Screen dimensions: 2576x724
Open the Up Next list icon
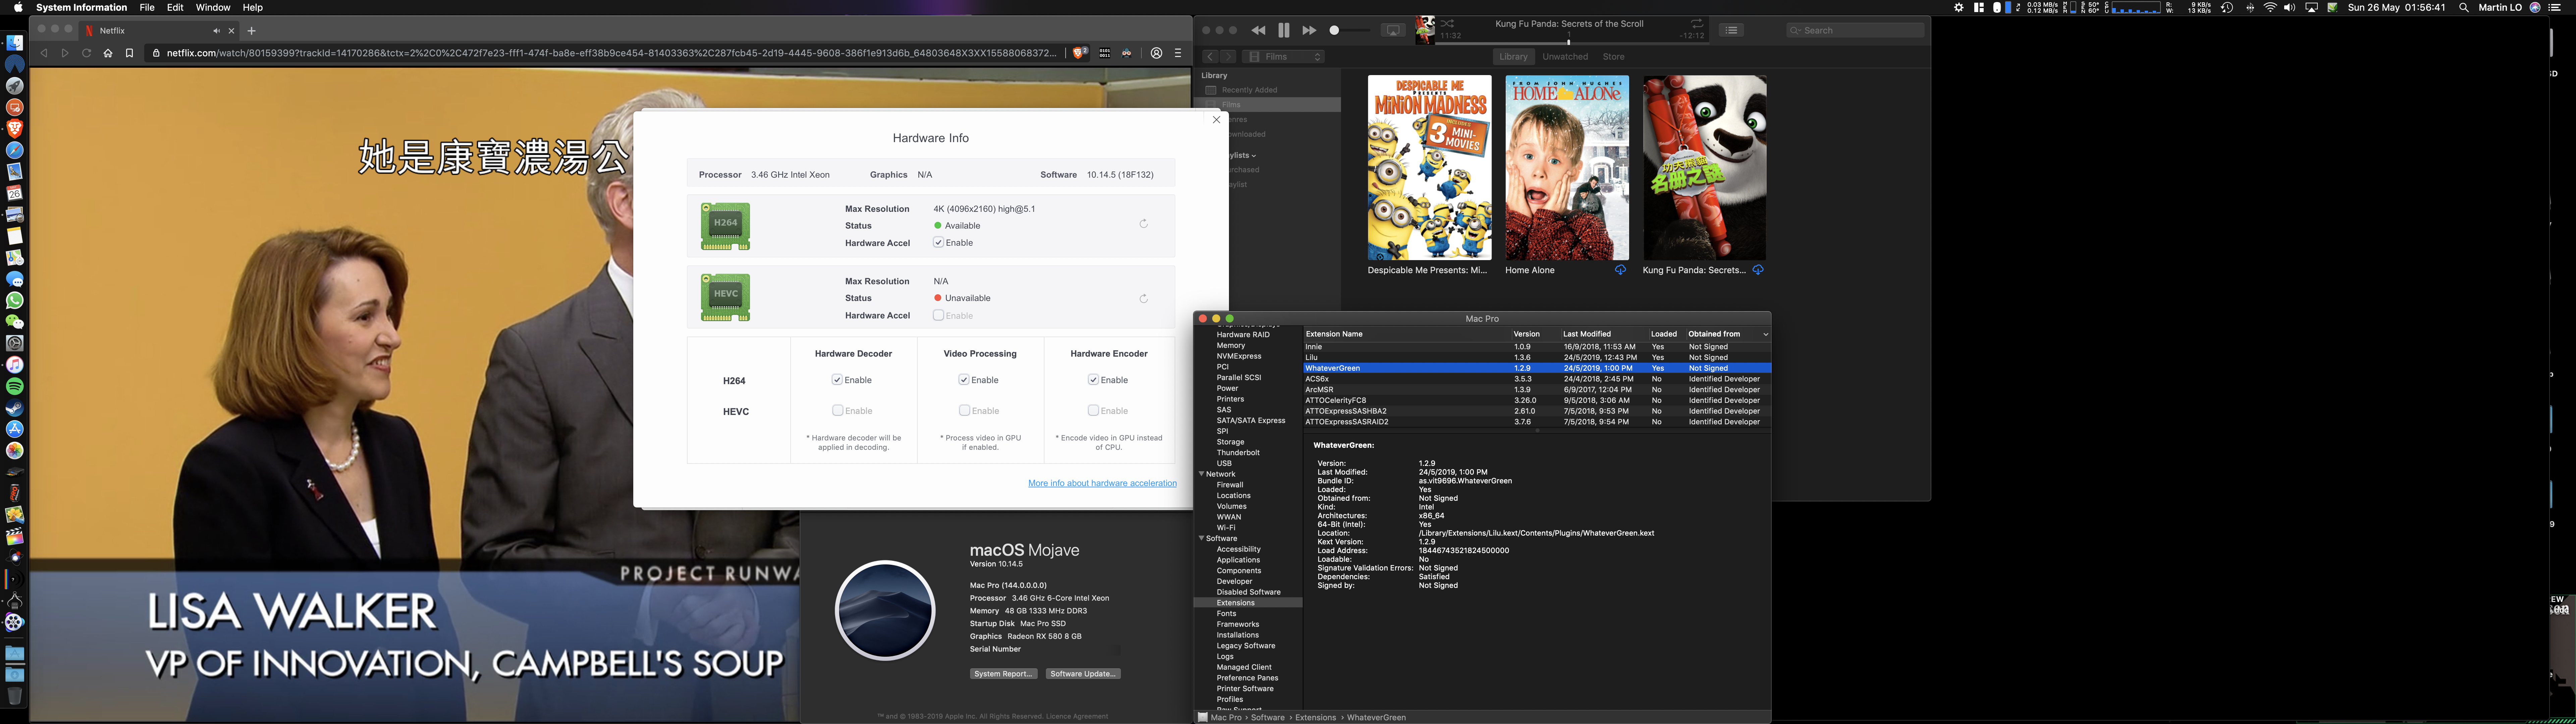click(1731, 30)
